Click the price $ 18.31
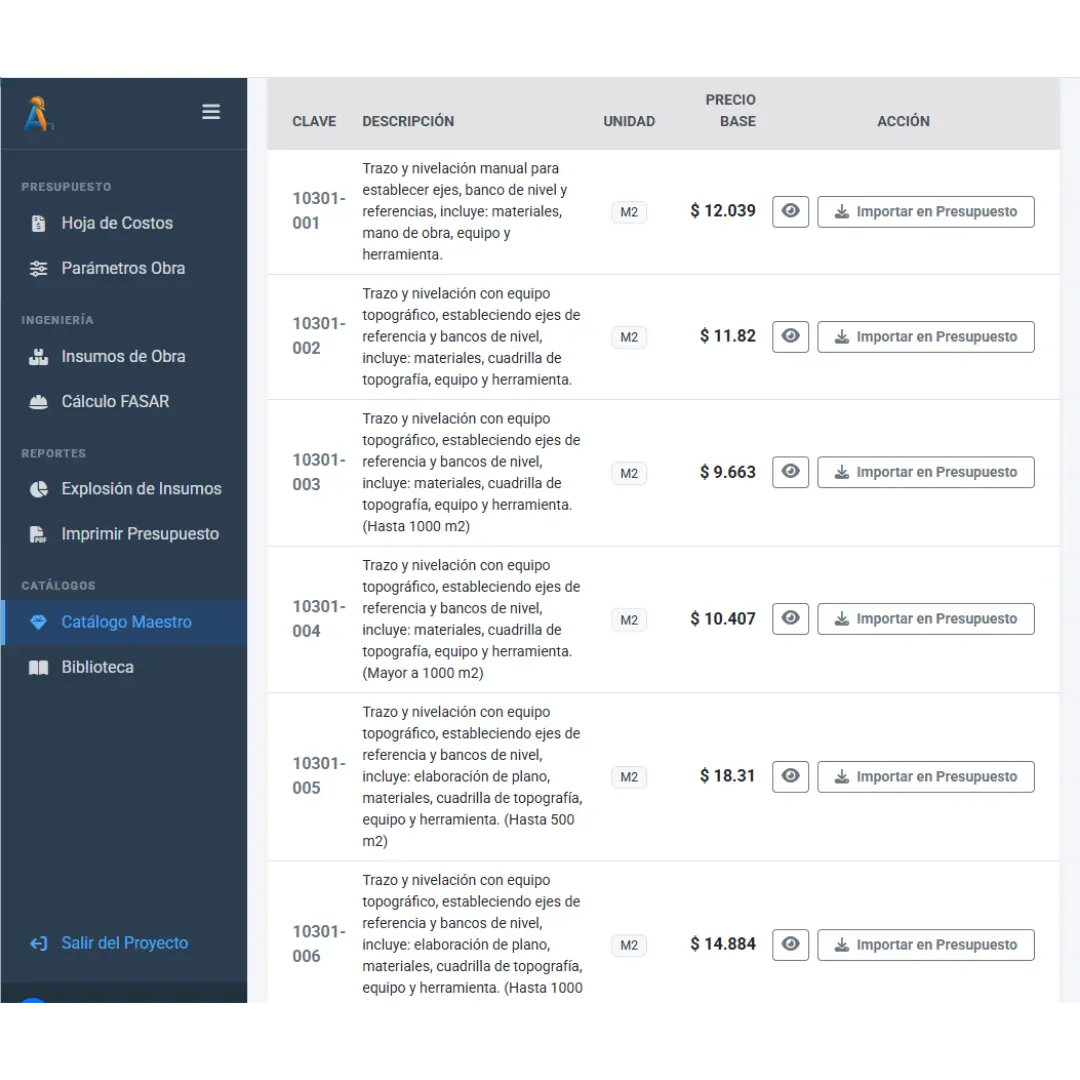 click(x=727, y=776)
